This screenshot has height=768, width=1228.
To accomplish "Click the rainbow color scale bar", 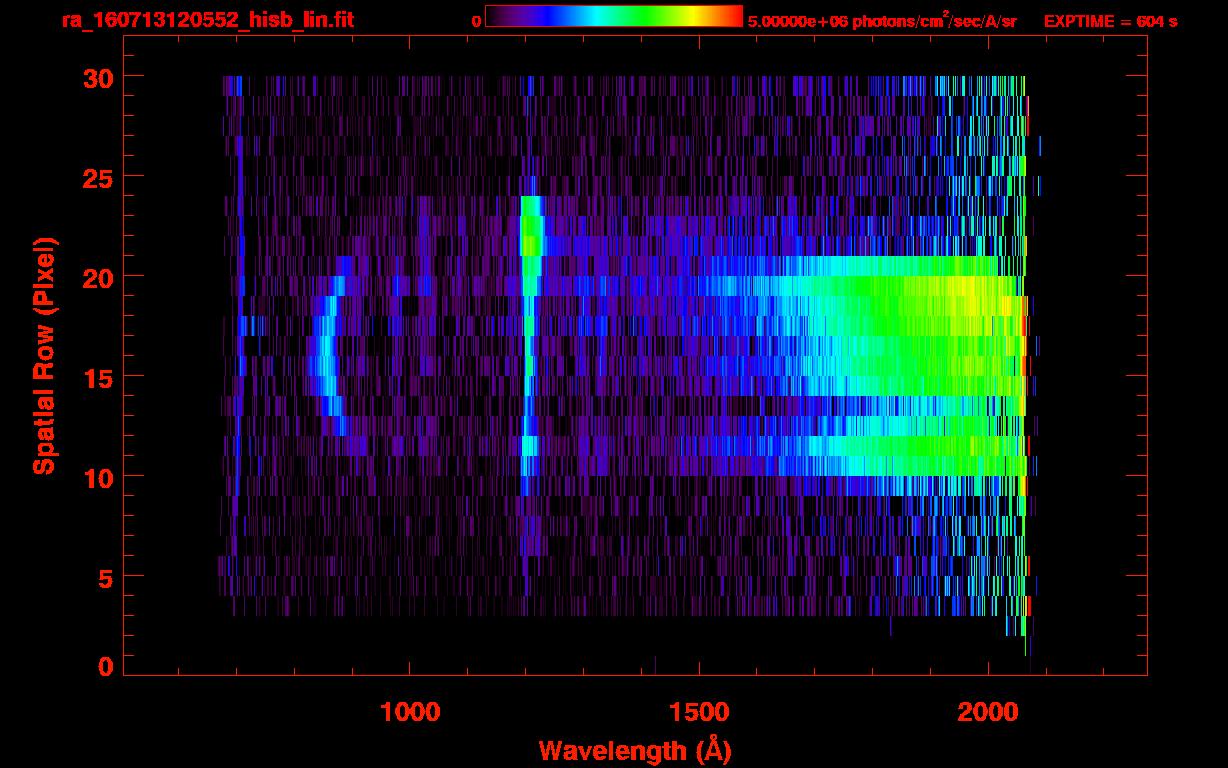I will pyautogui.click(x=613, y=16).
